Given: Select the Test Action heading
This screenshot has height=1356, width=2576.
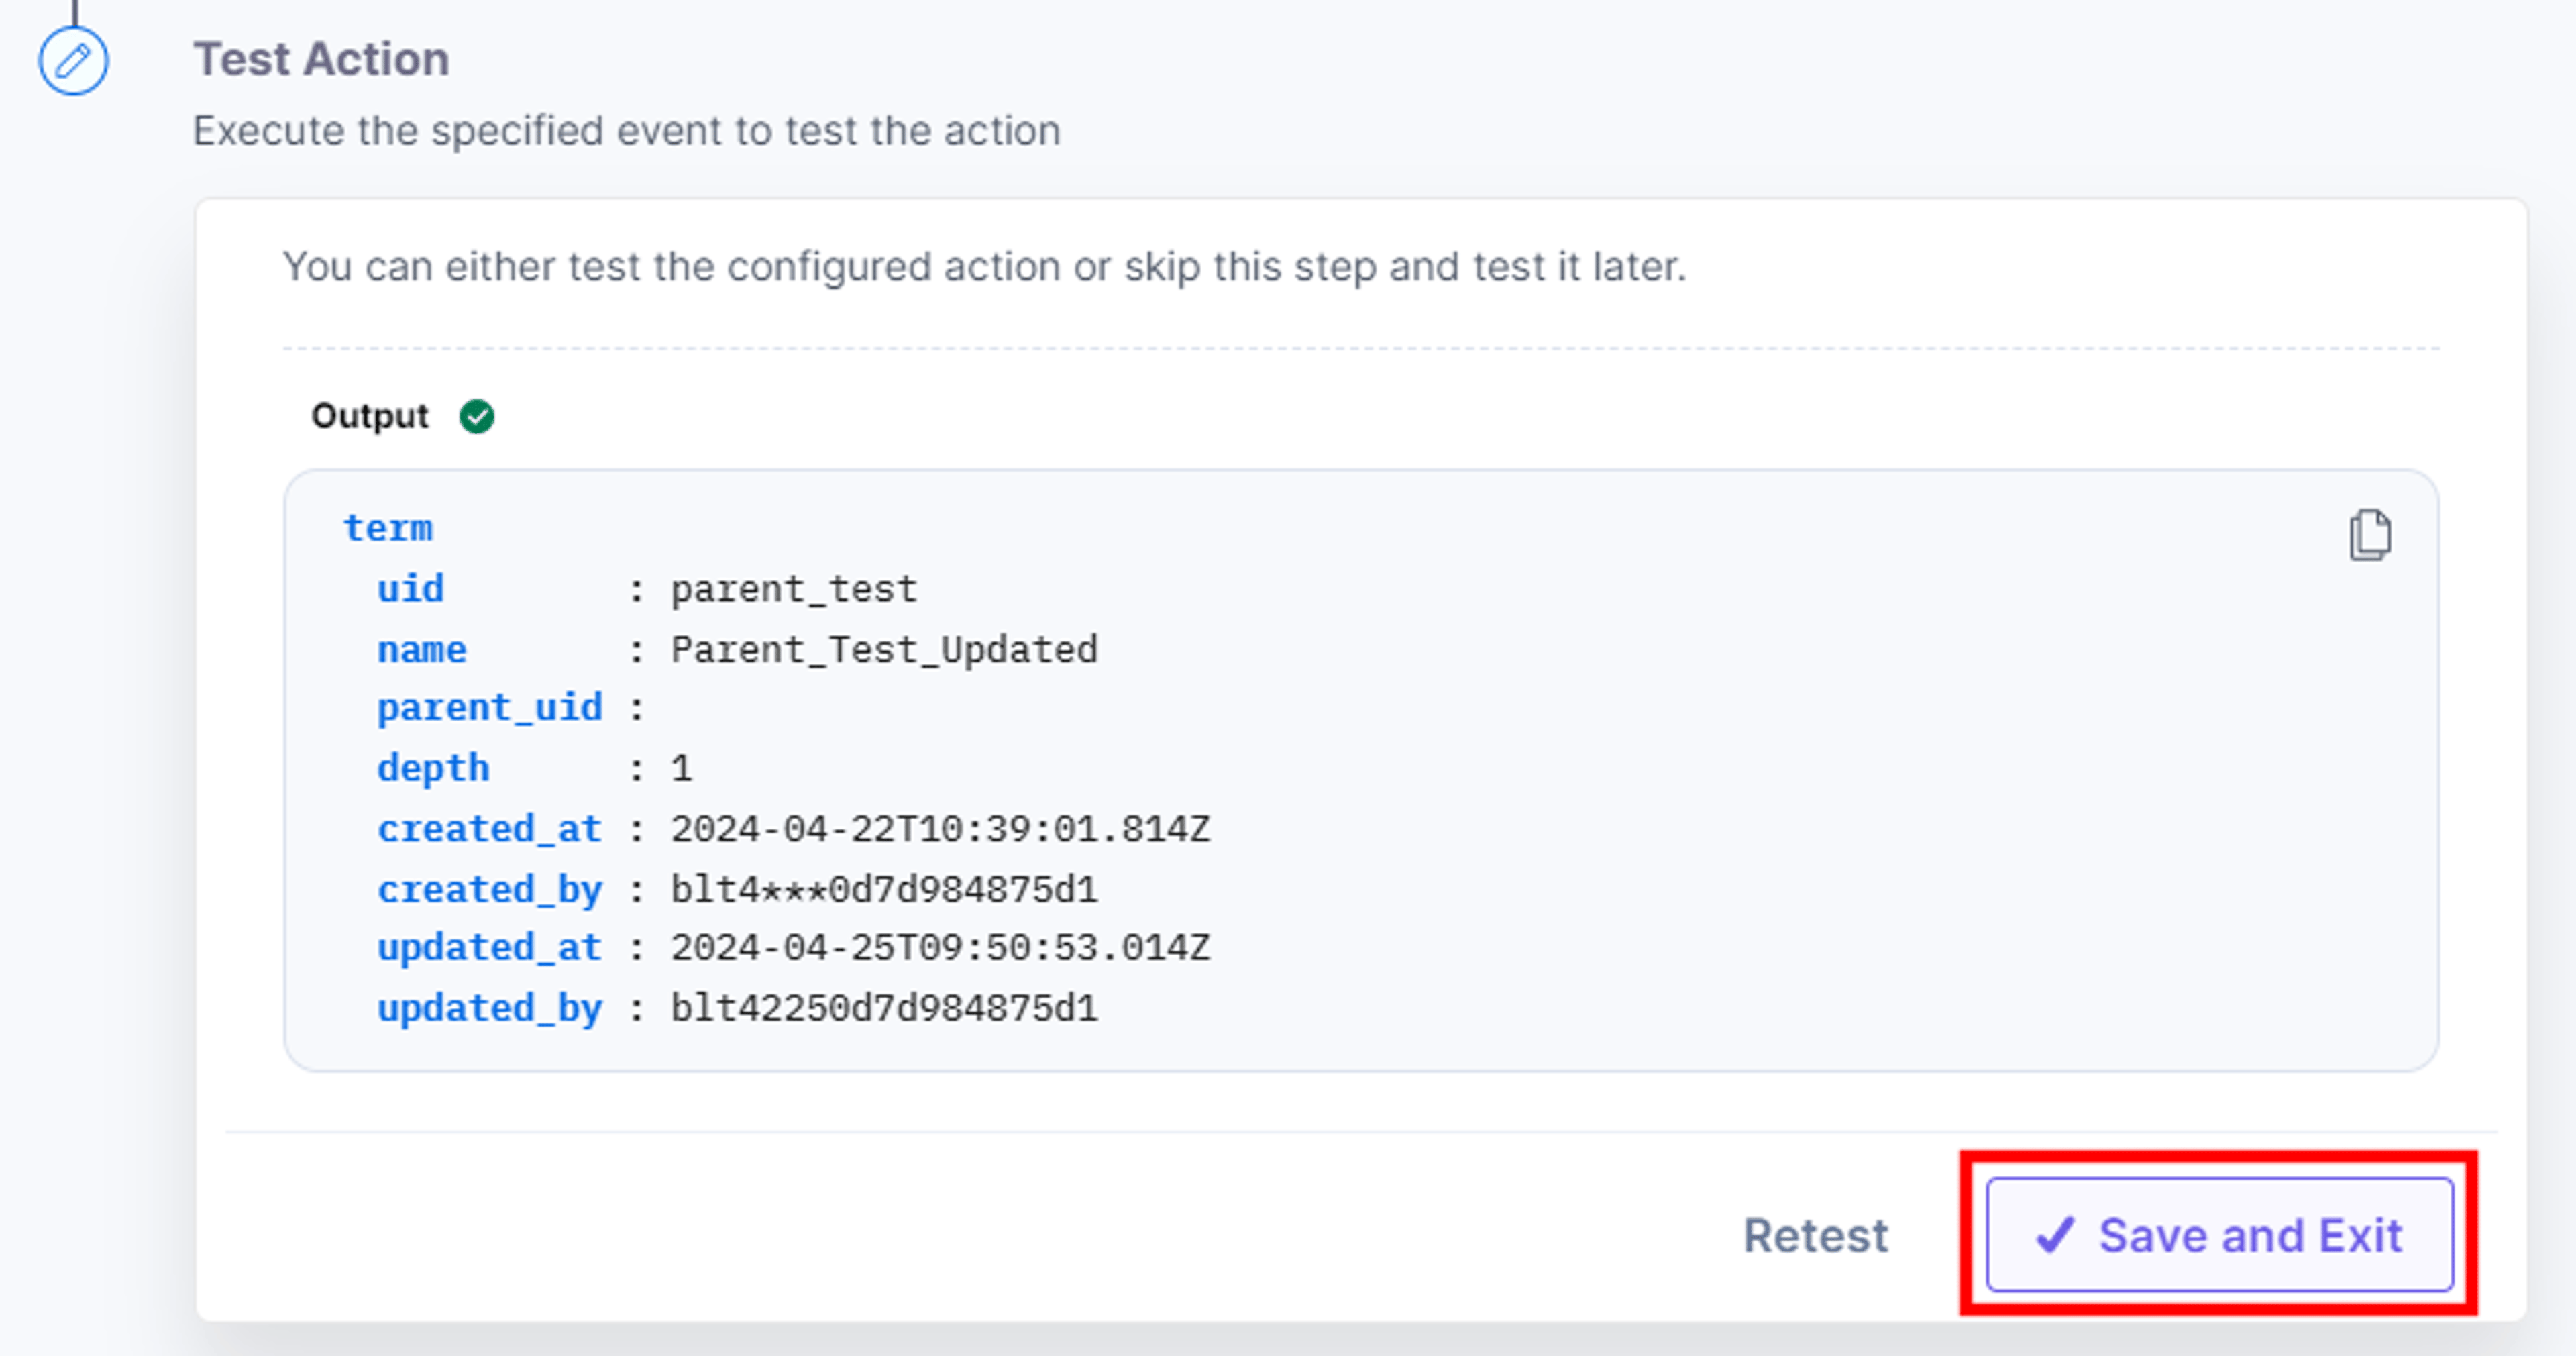Looking at the screenshot, I should [x=321, y=59].
